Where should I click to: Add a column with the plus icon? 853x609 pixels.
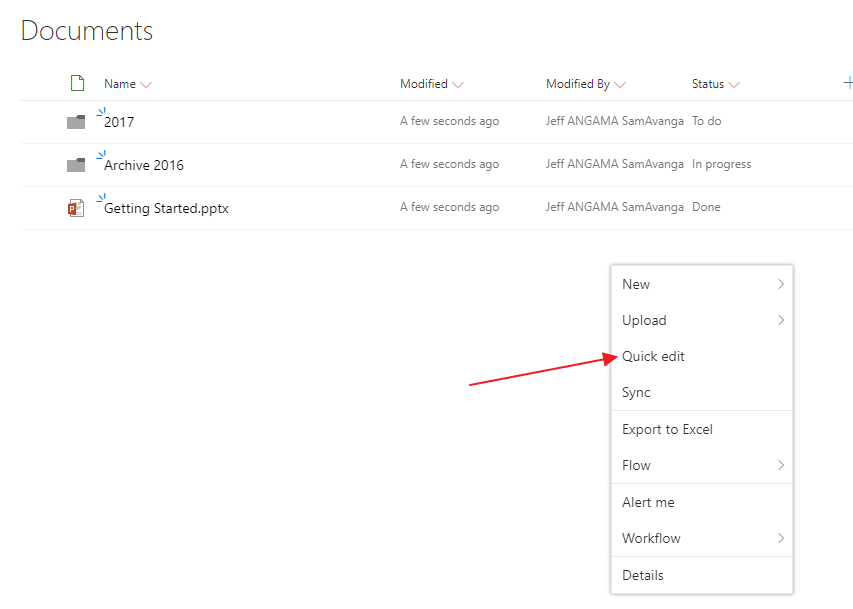tap(848, 83)
